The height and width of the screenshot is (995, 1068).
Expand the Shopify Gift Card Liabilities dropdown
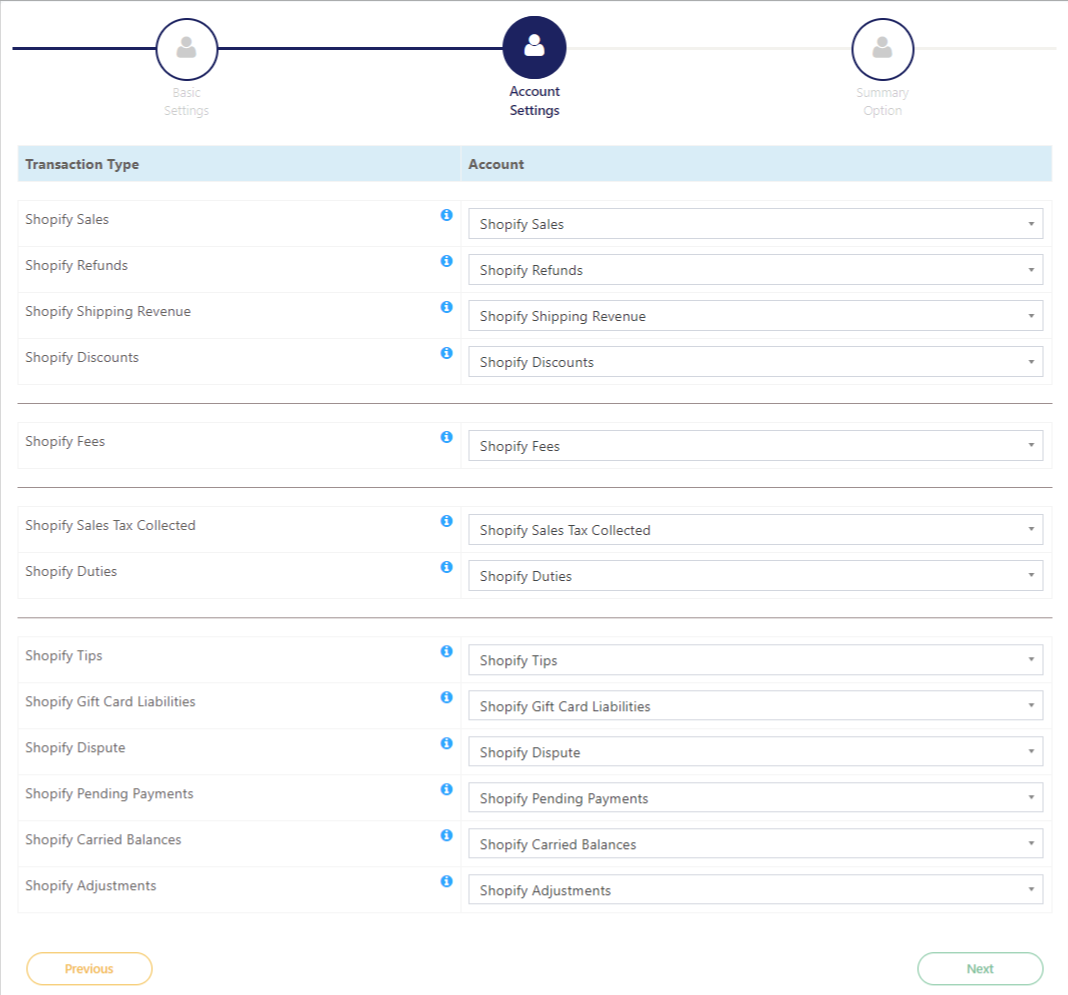click(x=755, y=706)
